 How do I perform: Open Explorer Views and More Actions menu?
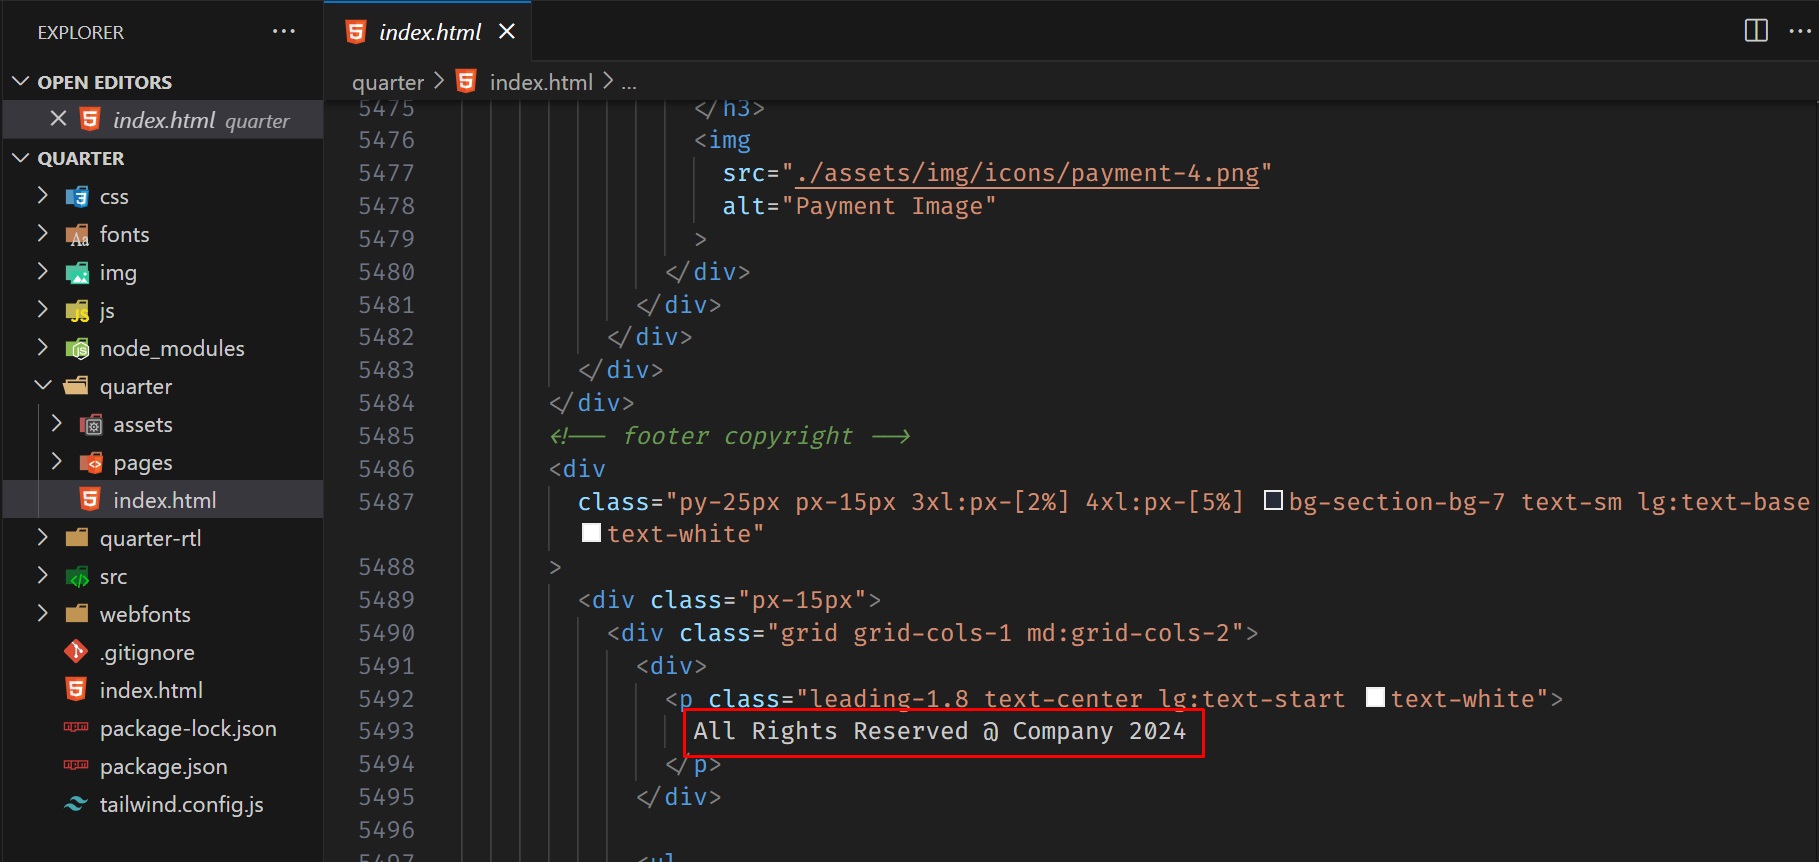tap(283, 31)
